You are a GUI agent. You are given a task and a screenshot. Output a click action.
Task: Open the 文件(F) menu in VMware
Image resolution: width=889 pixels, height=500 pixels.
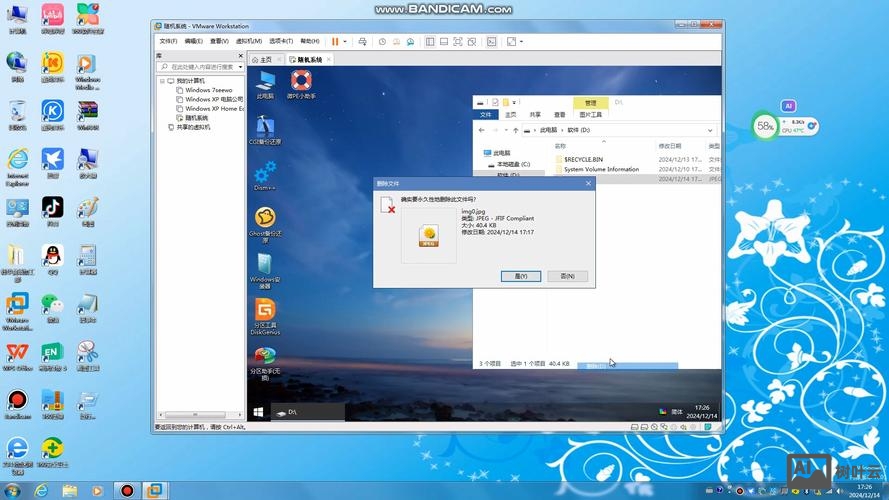pyautogui.click(x=168, y=41)
